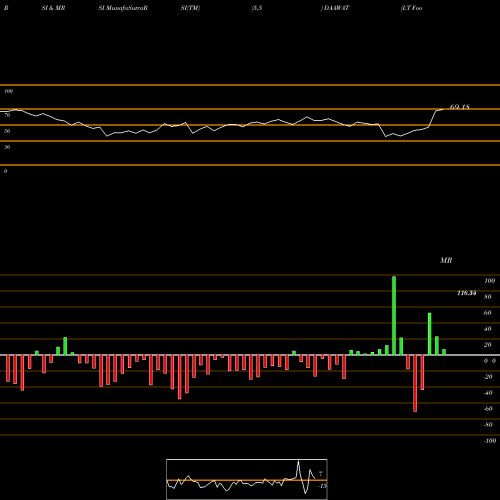Image resolution: width=500 pixels, height=500 pixels.
Task: Click the MR axis label 20
Action: click(x=488, y=345)
